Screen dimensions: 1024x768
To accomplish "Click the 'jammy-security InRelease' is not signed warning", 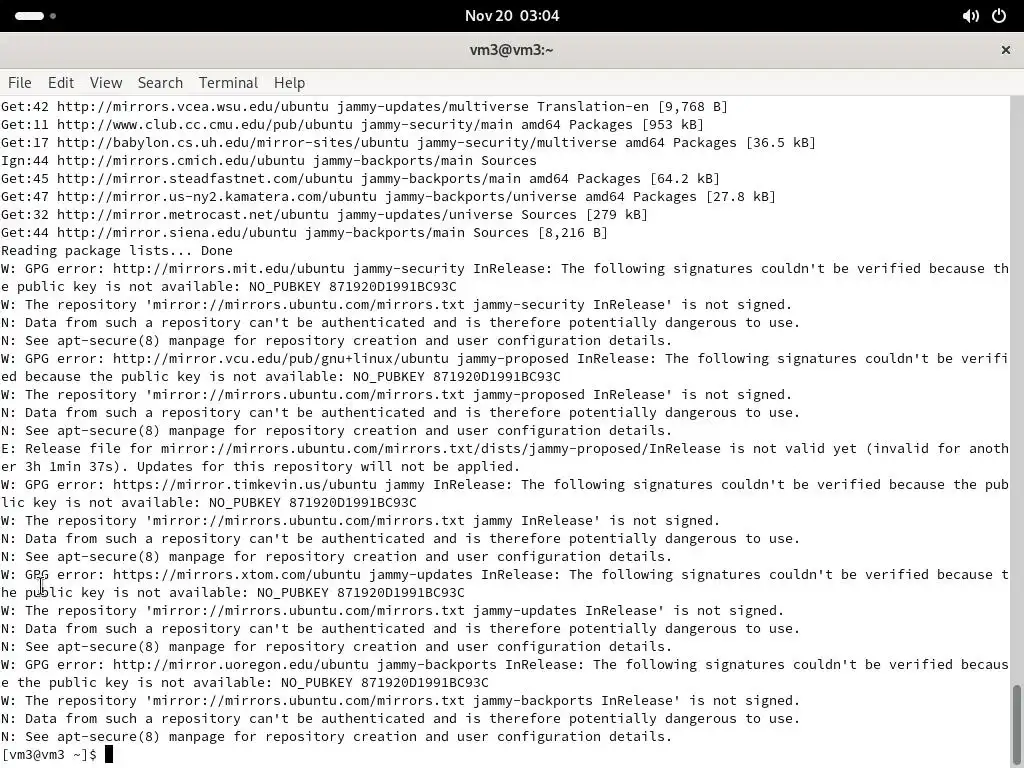I will (x=396, y=305).
